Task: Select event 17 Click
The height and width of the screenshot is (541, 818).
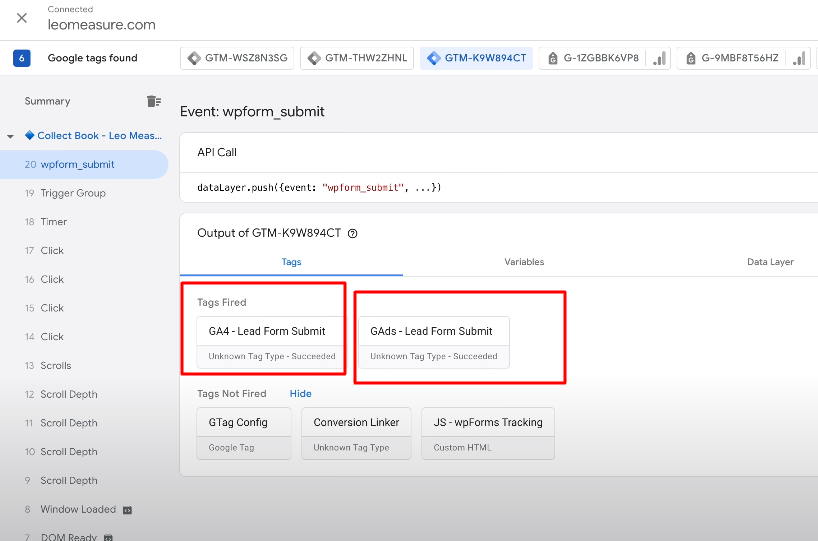Action: 83,250
